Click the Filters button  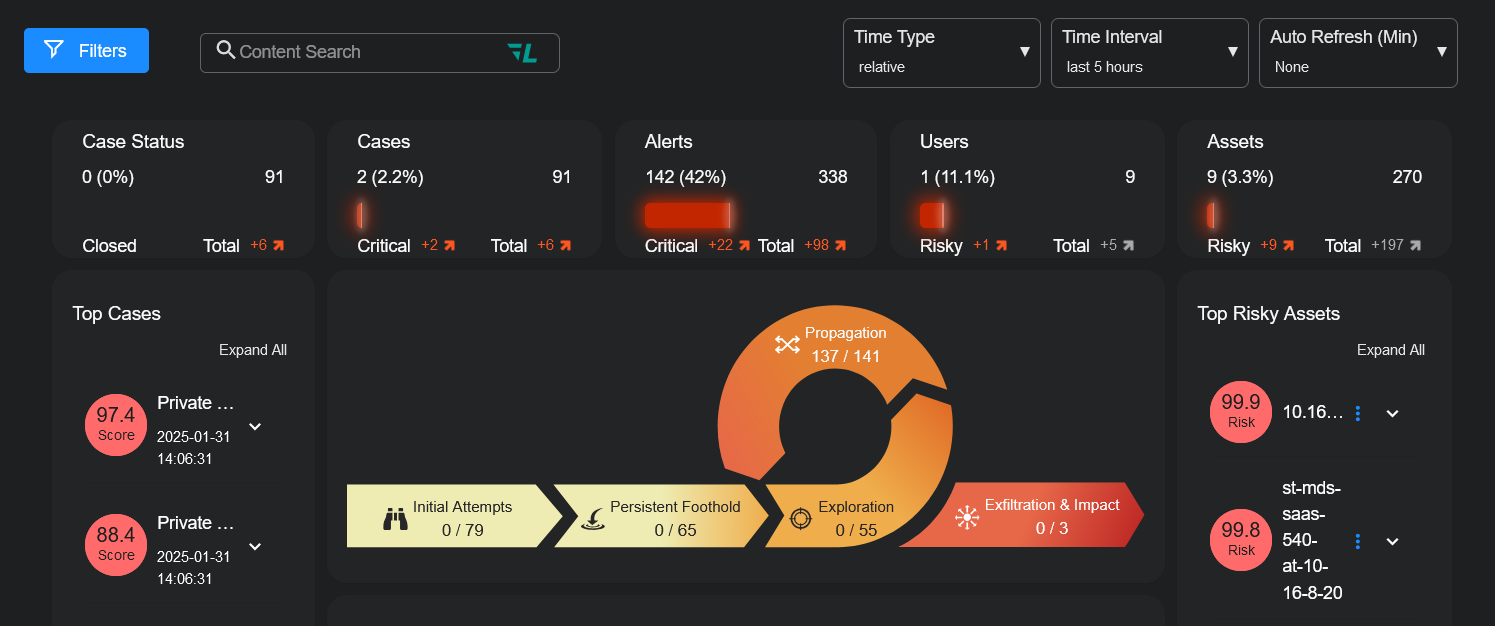(x=86, y=51)
